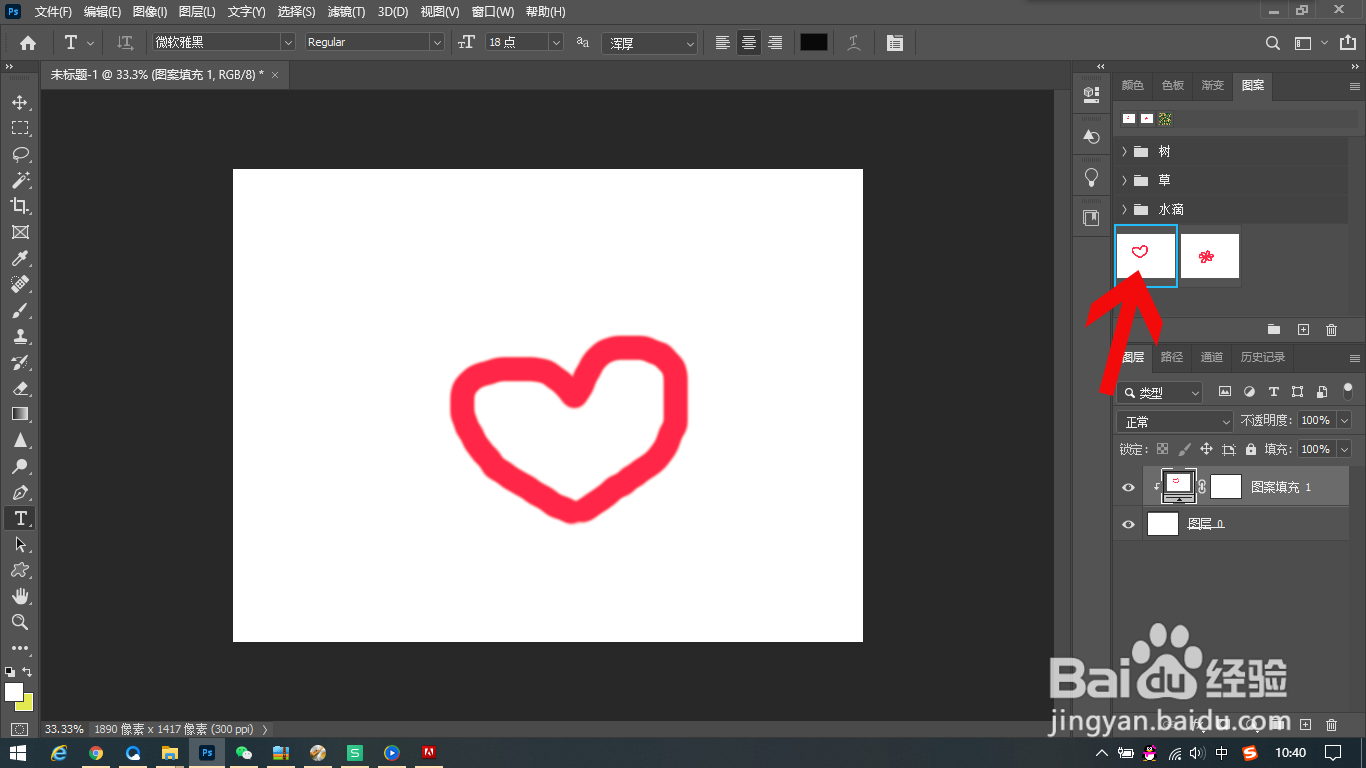Expand the 水滴 pattern folder
The image size is (1366, 768).
pyautogui.click(x=1124, y=210)
